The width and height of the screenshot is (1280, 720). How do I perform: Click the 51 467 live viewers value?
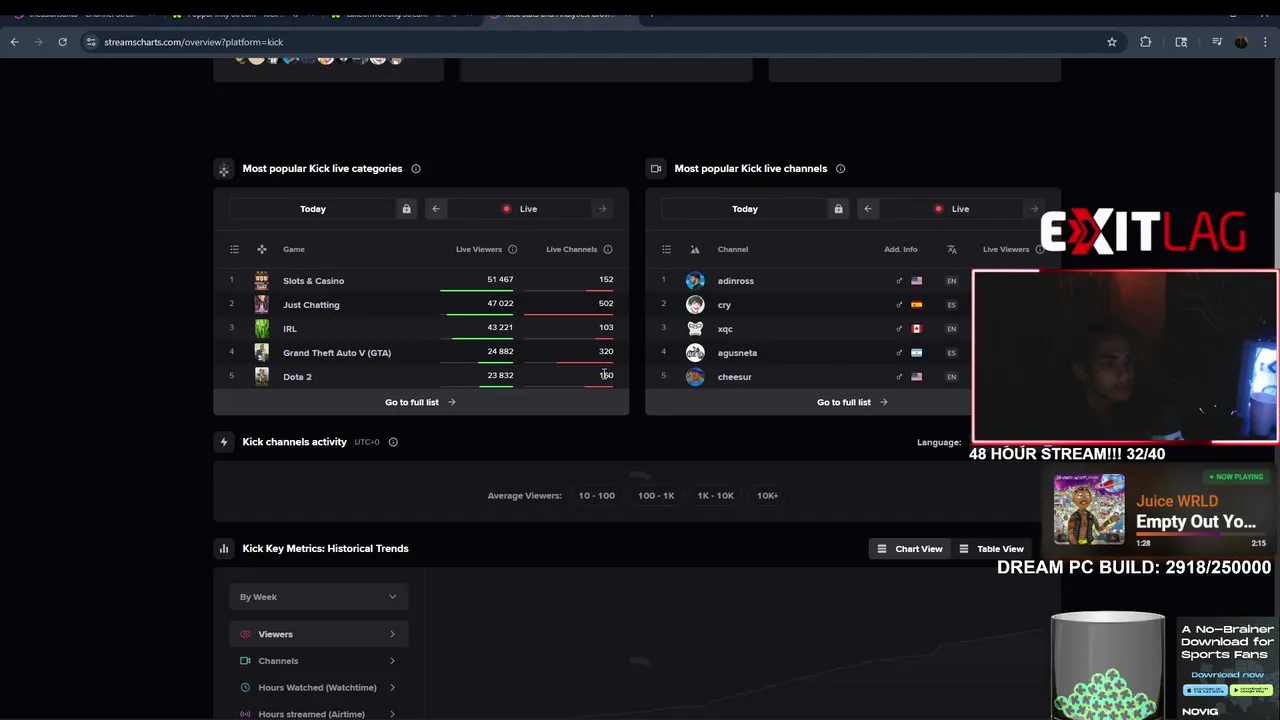point(500,280)
